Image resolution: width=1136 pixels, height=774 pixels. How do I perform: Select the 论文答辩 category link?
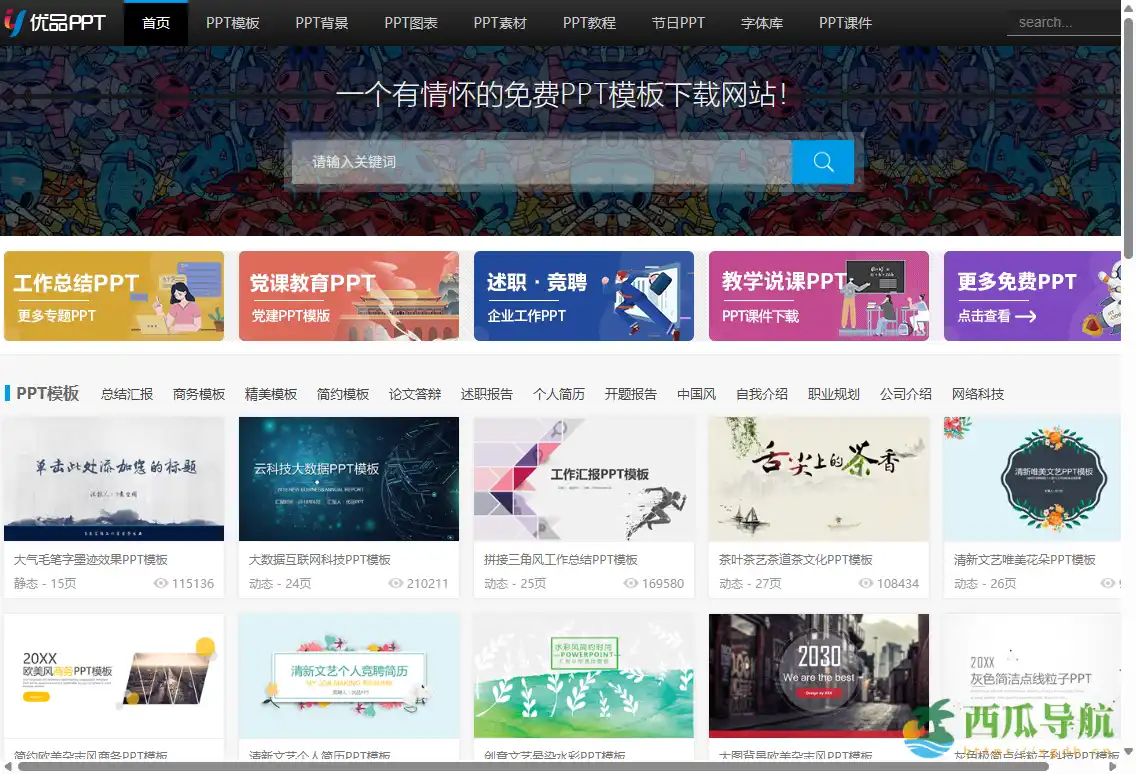click(415, 394)
